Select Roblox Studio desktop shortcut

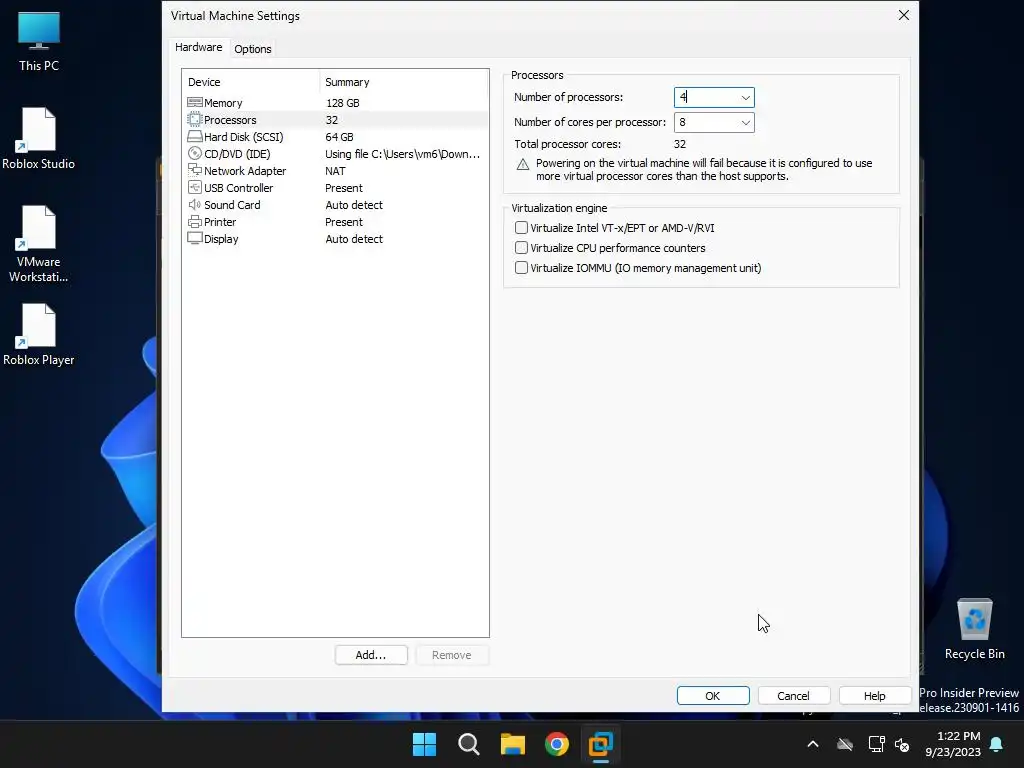(x=39, y=139)
